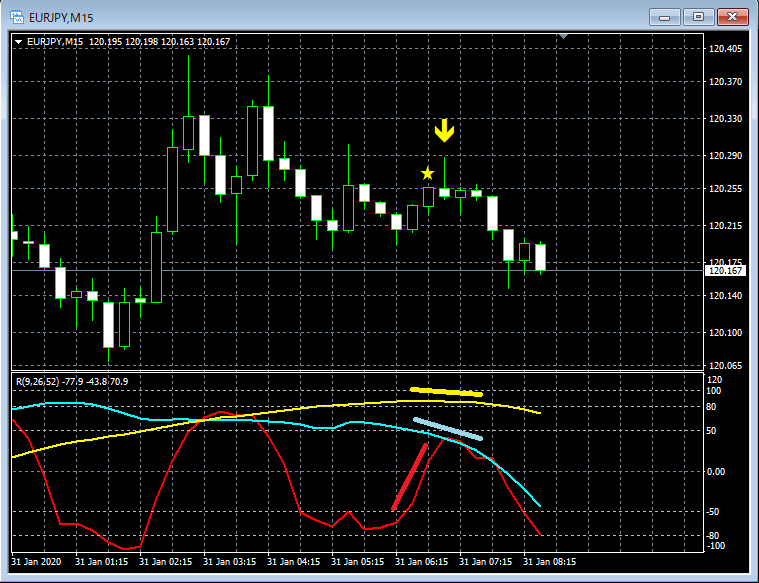The image size is (759, 583).
Task: Click indicator scale value 120
Action: 714,380
